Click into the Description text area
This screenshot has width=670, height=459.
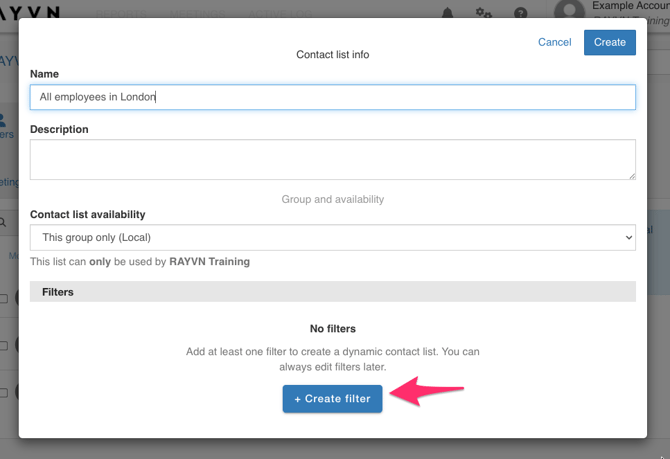point(332,159)
